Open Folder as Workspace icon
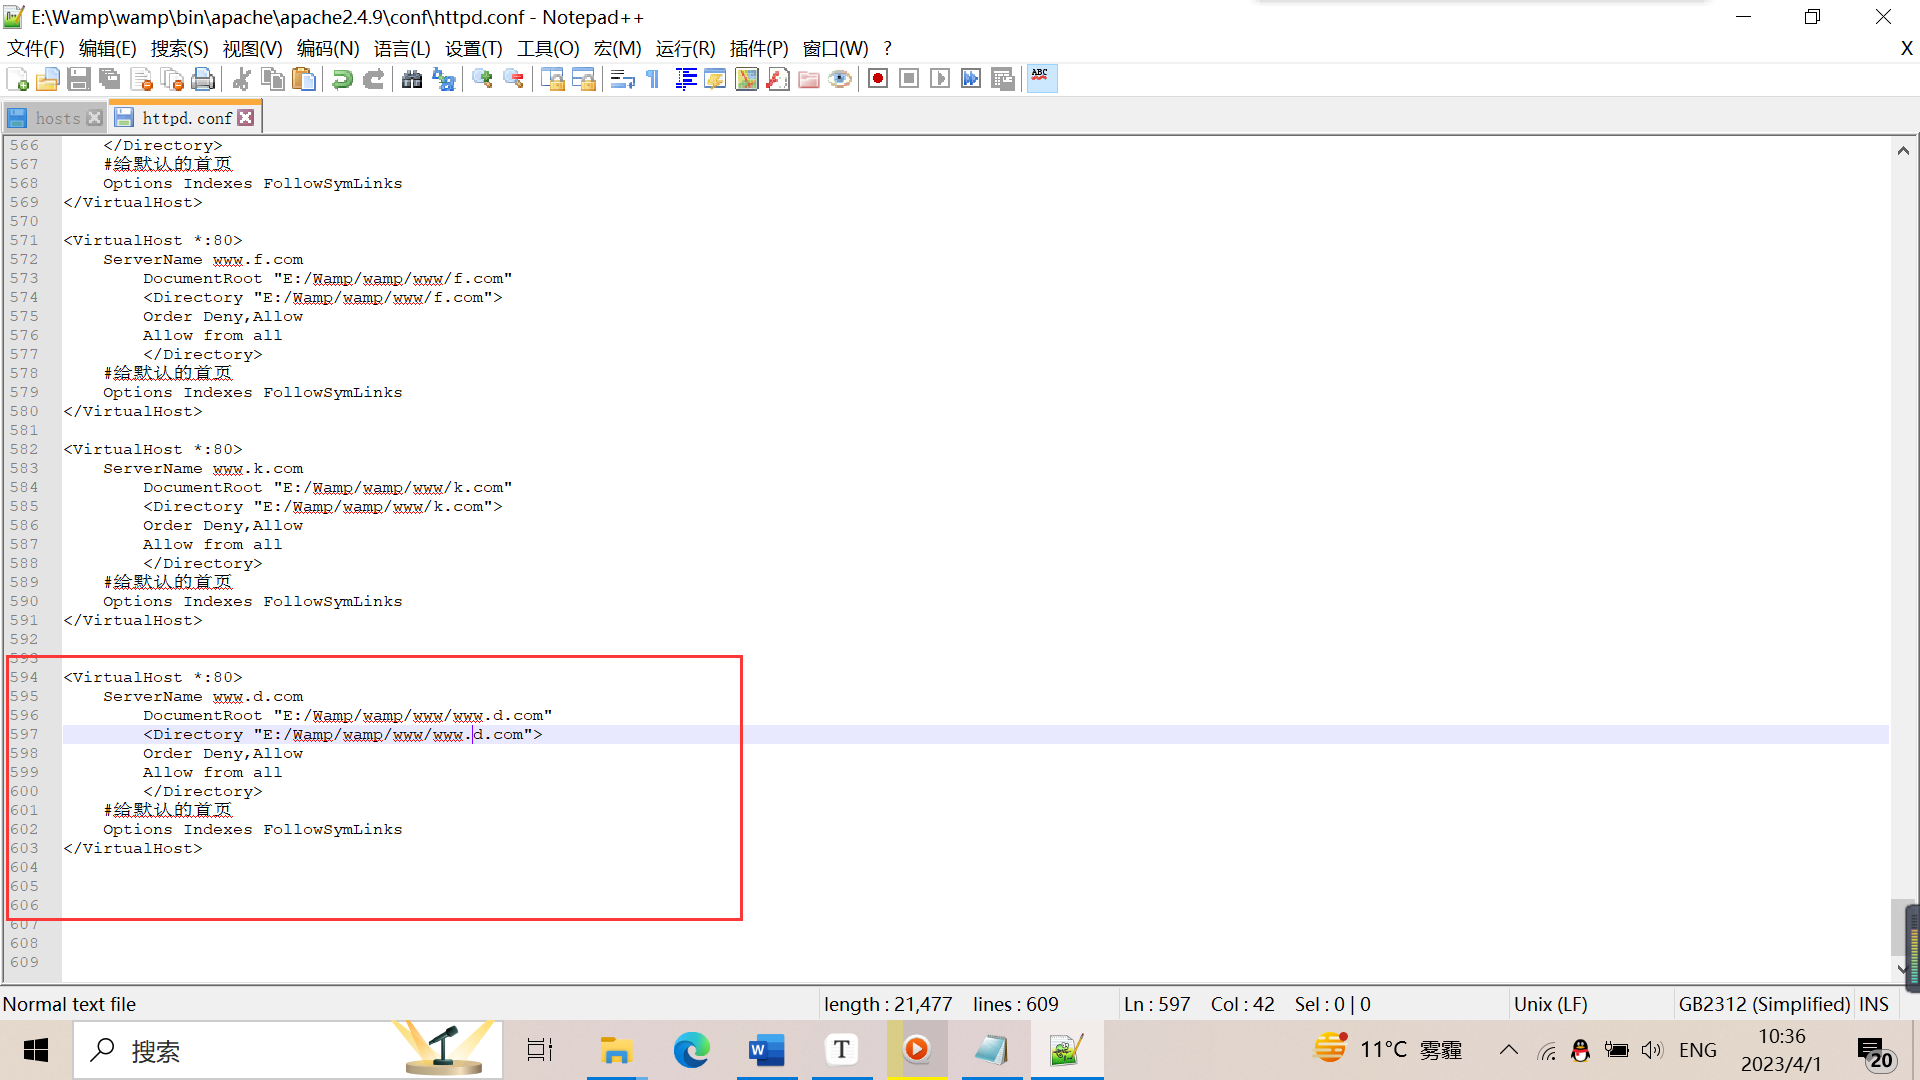This screenshot has width=1920, height=1080. point(809,79)
